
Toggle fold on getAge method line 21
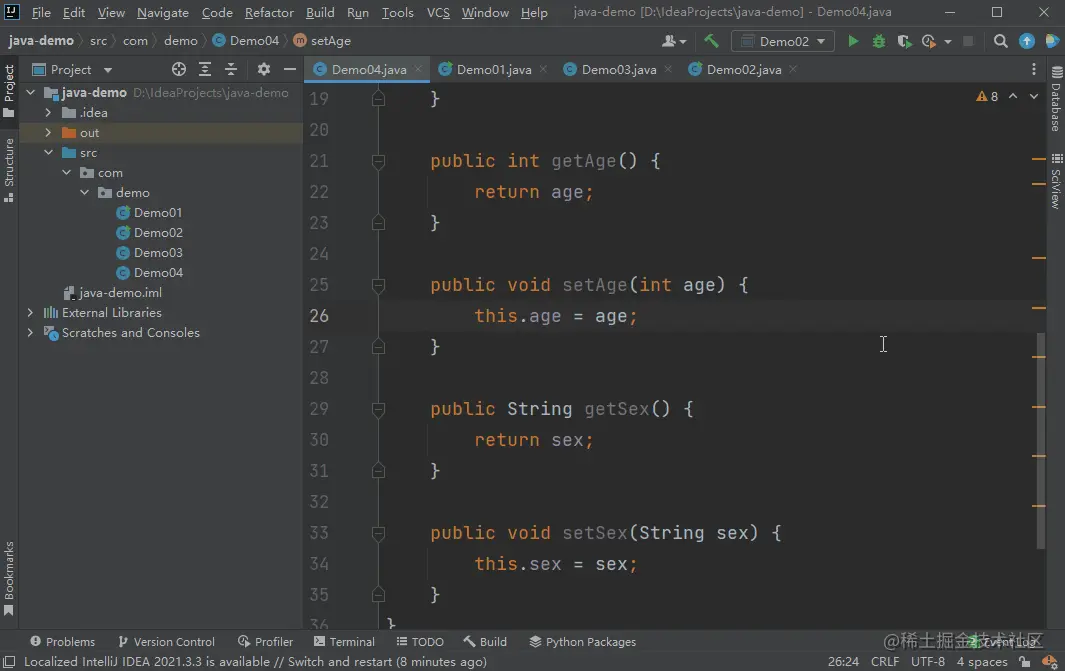(x=378, y=161)
